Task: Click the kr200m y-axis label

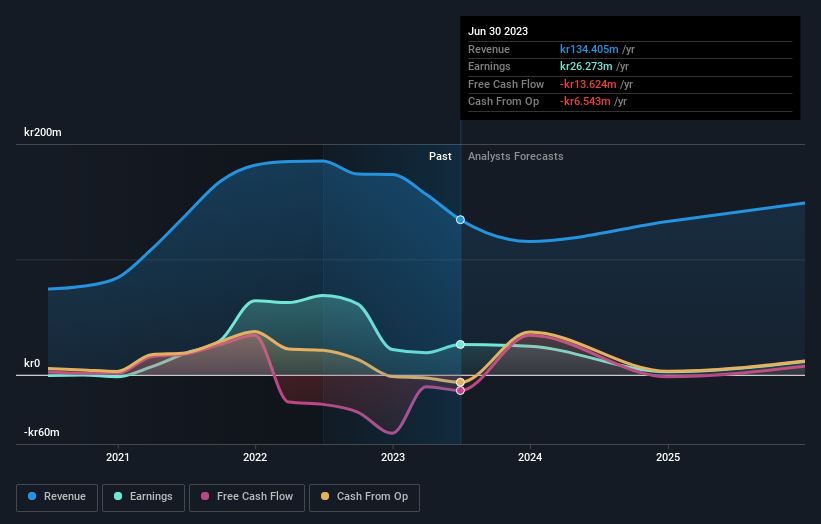Action: [x=42, y=132]
